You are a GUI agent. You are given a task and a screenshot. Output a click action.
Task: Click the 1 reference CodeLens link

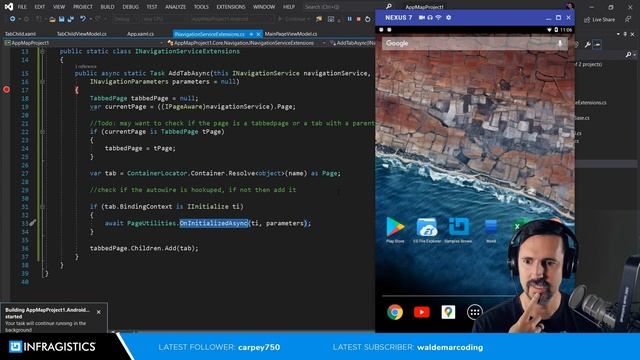click(86, 66)
